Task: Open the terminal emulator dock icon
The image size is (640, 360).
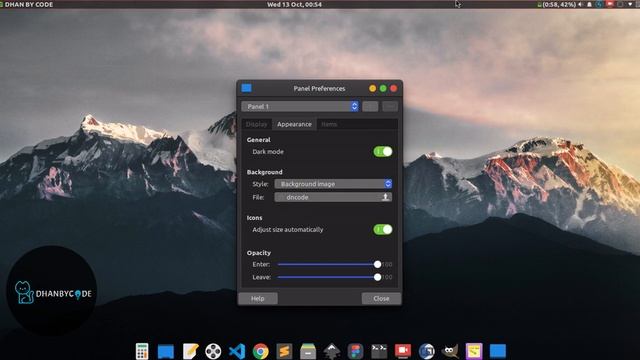Action: (x=379, y=350)
